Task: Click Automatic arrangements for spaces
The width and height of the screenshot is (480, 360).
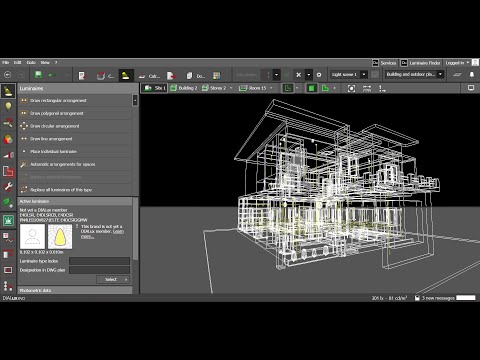Action: pyautogui.click(x=75, y=164)
